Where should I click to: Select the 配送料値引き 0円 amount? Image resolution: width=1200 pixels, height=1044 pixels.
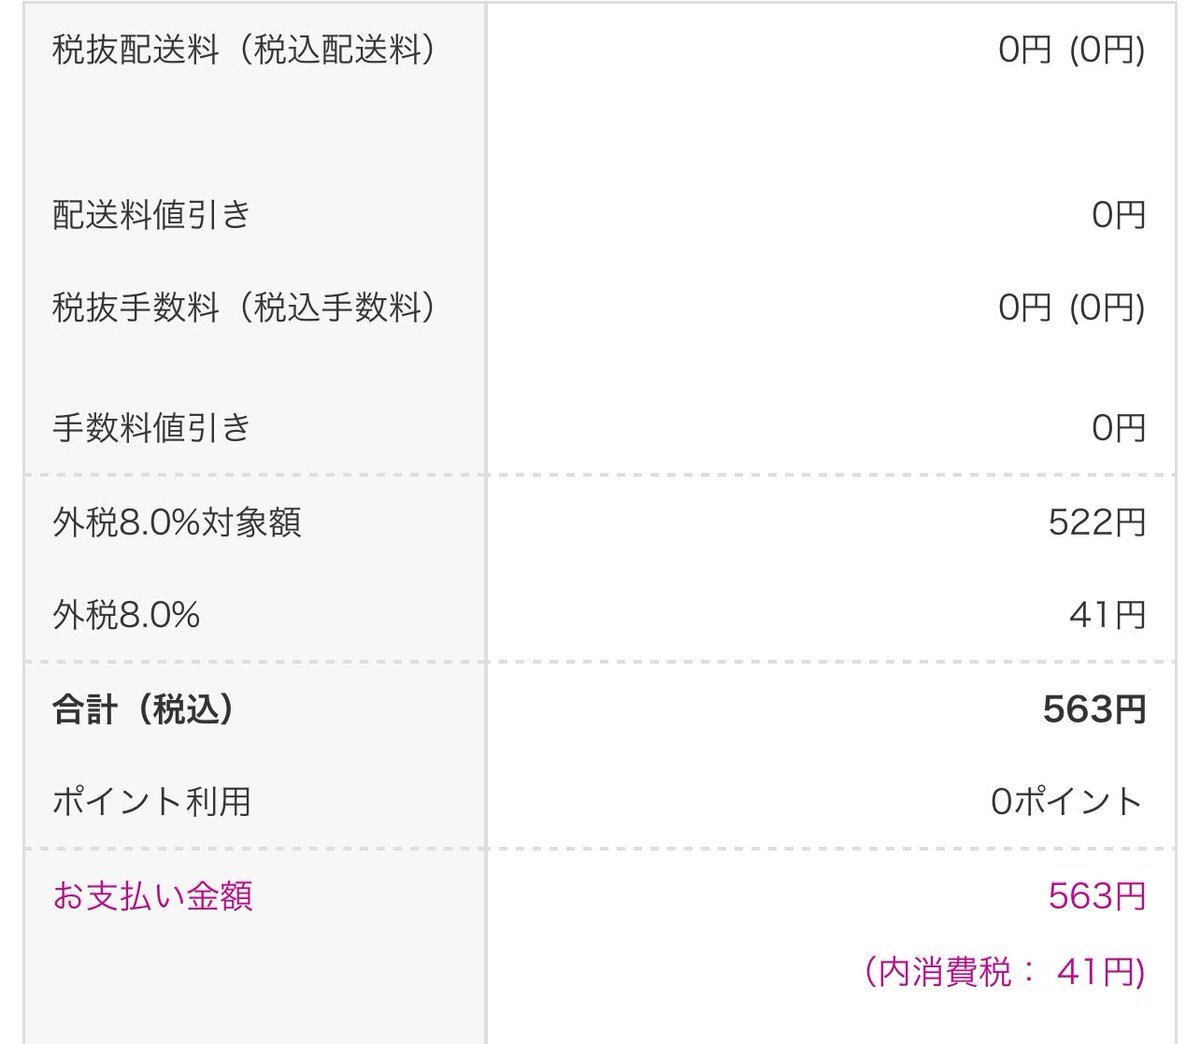click(x=1118, y=215)
